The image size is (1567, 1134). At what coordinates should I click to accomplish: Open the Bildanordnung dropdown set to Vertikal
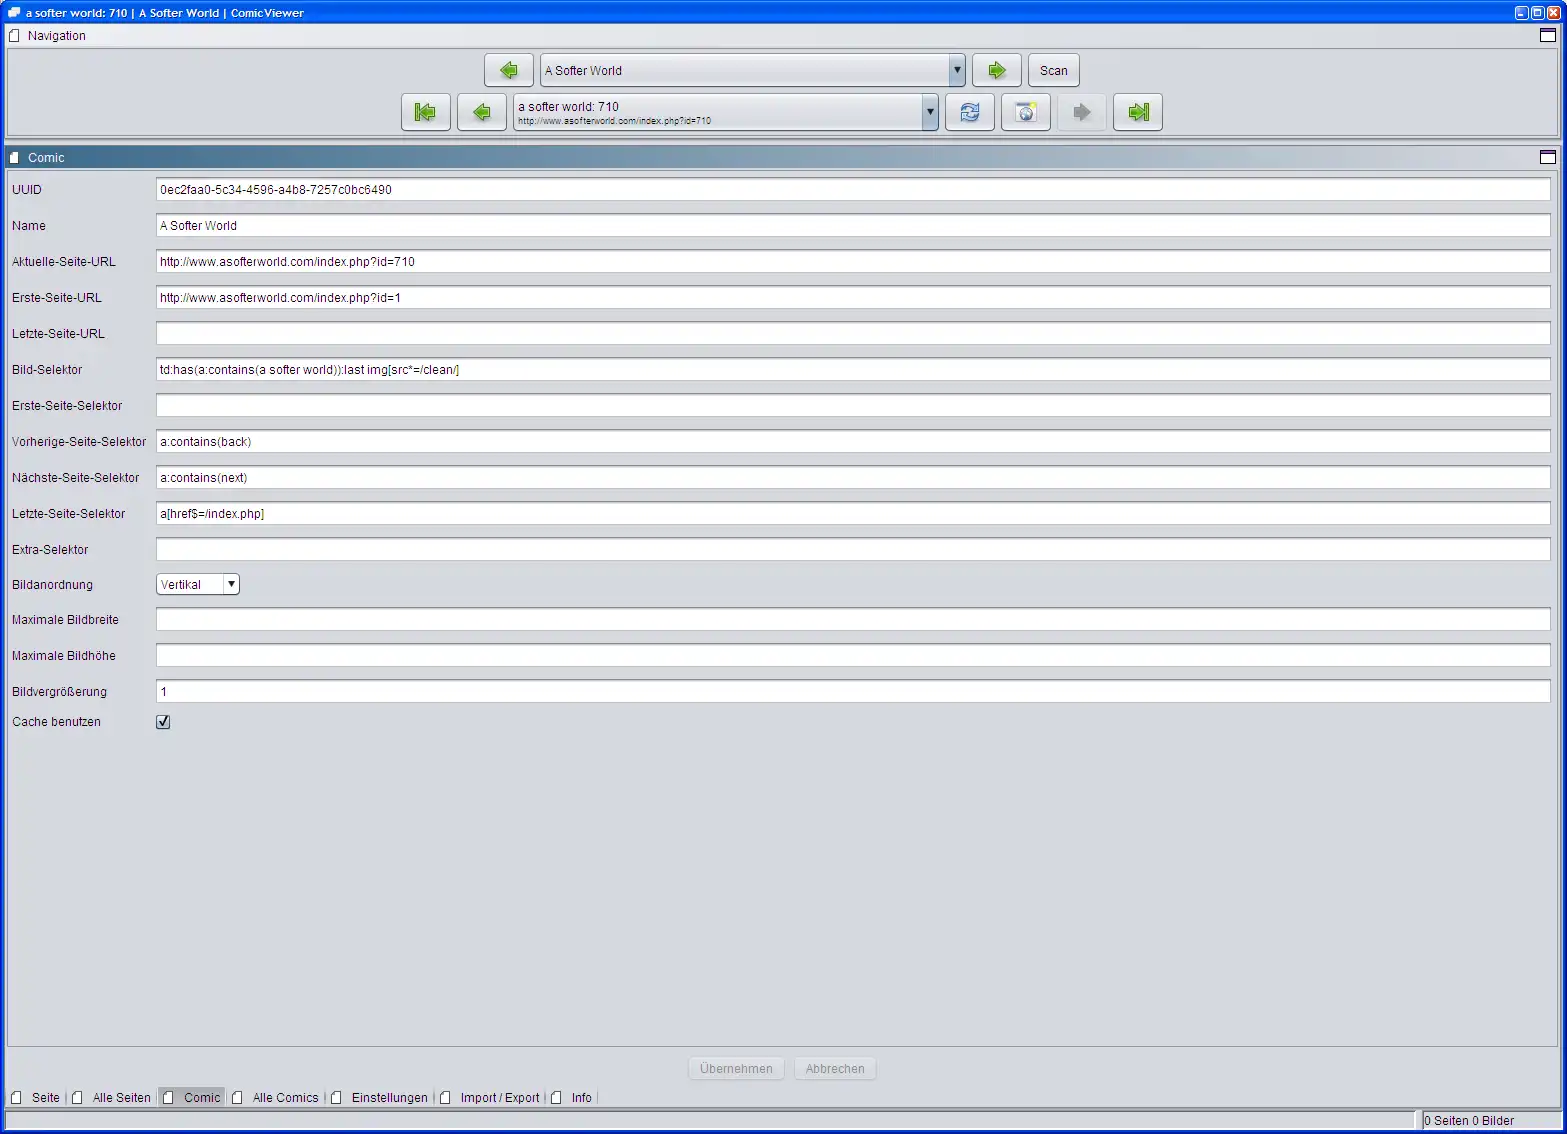point(198,584)
